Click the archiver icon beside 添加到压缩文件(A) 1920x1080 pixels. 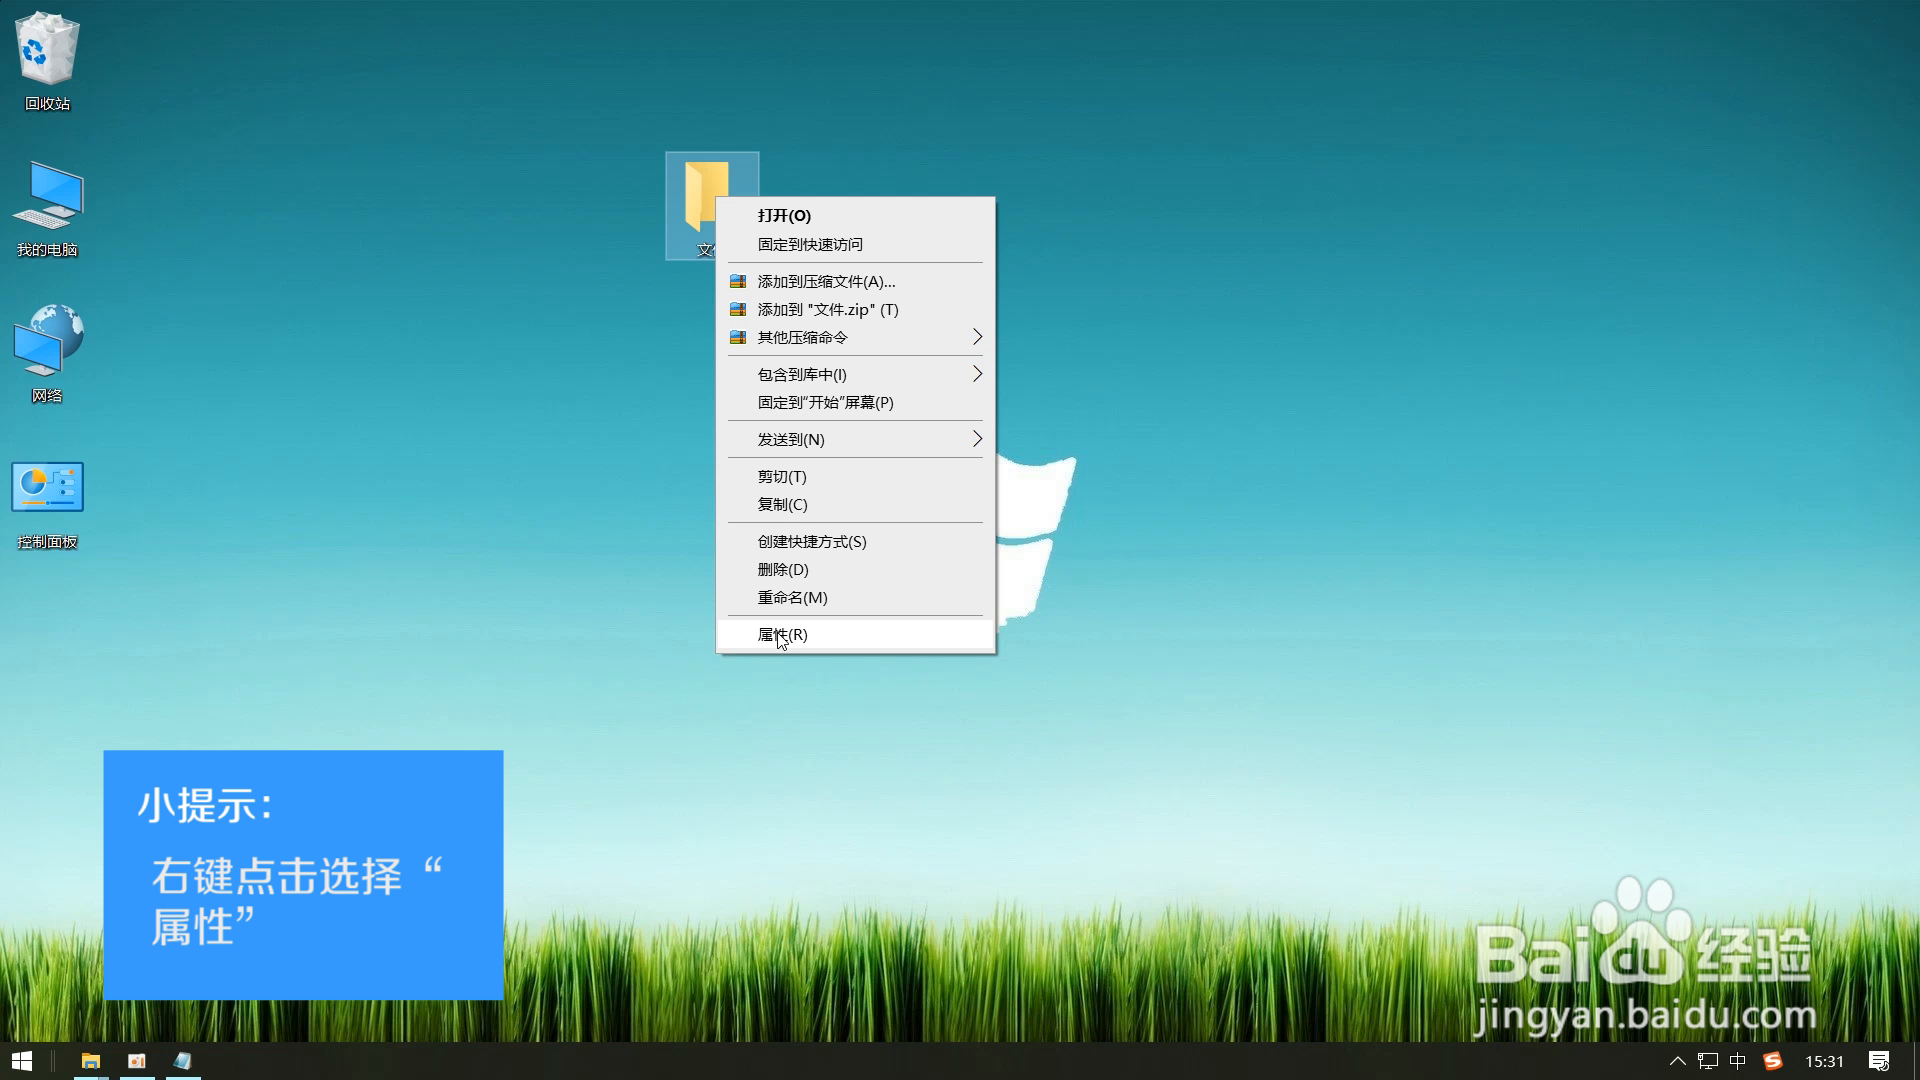[738, 282]
